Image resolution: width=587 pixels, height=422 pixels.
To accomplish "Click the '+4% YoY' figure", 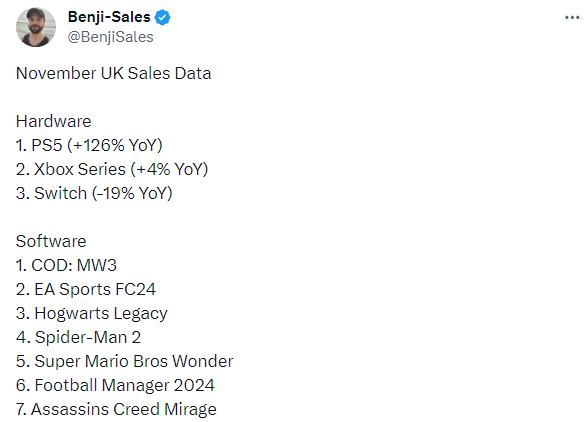I will pyautogui.click(x=169, y=169).
